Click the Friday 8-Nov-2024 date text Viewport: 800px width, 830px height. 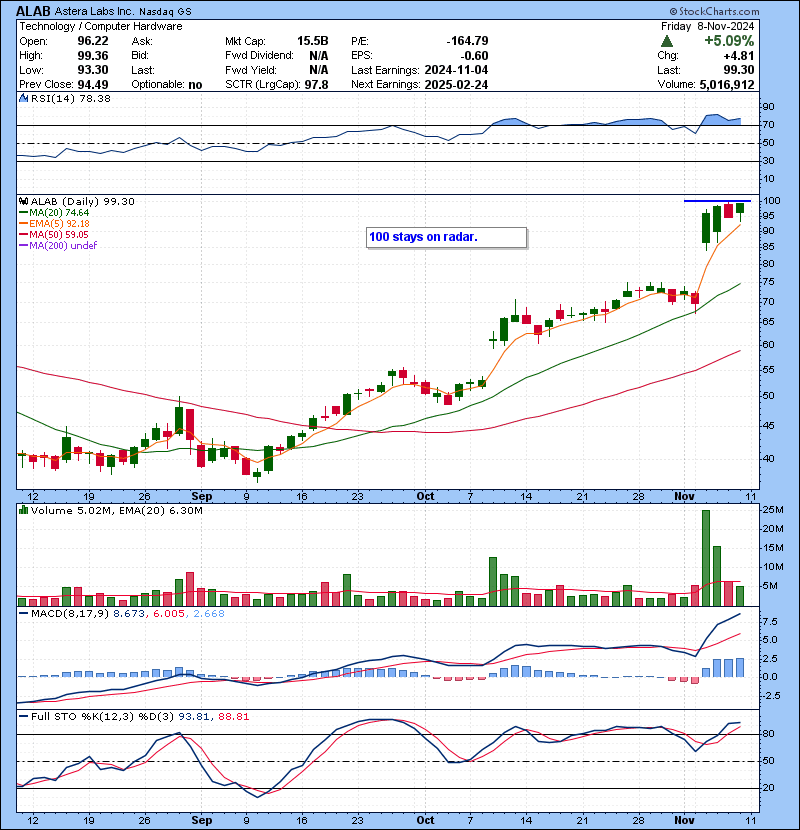(x=707, y=26)
